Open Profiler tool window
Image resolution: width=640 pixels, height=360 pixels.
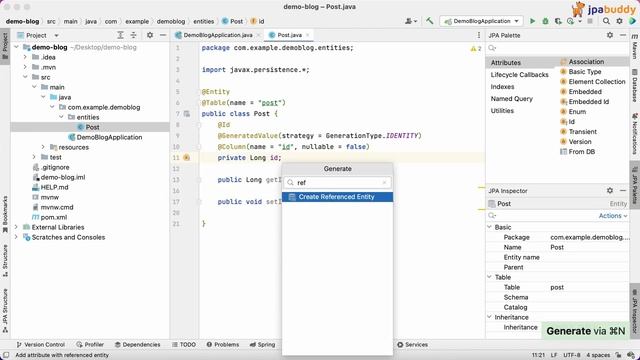pyautogui.click(x=90, y=344)
